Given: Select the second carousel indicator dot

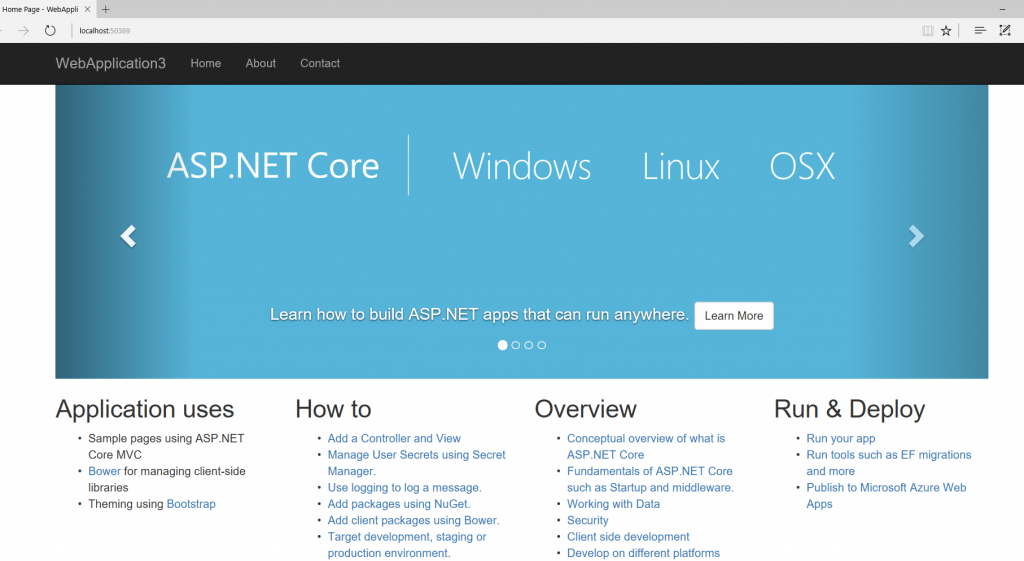Looking at the screenshot, I should [x=516, y=345].
